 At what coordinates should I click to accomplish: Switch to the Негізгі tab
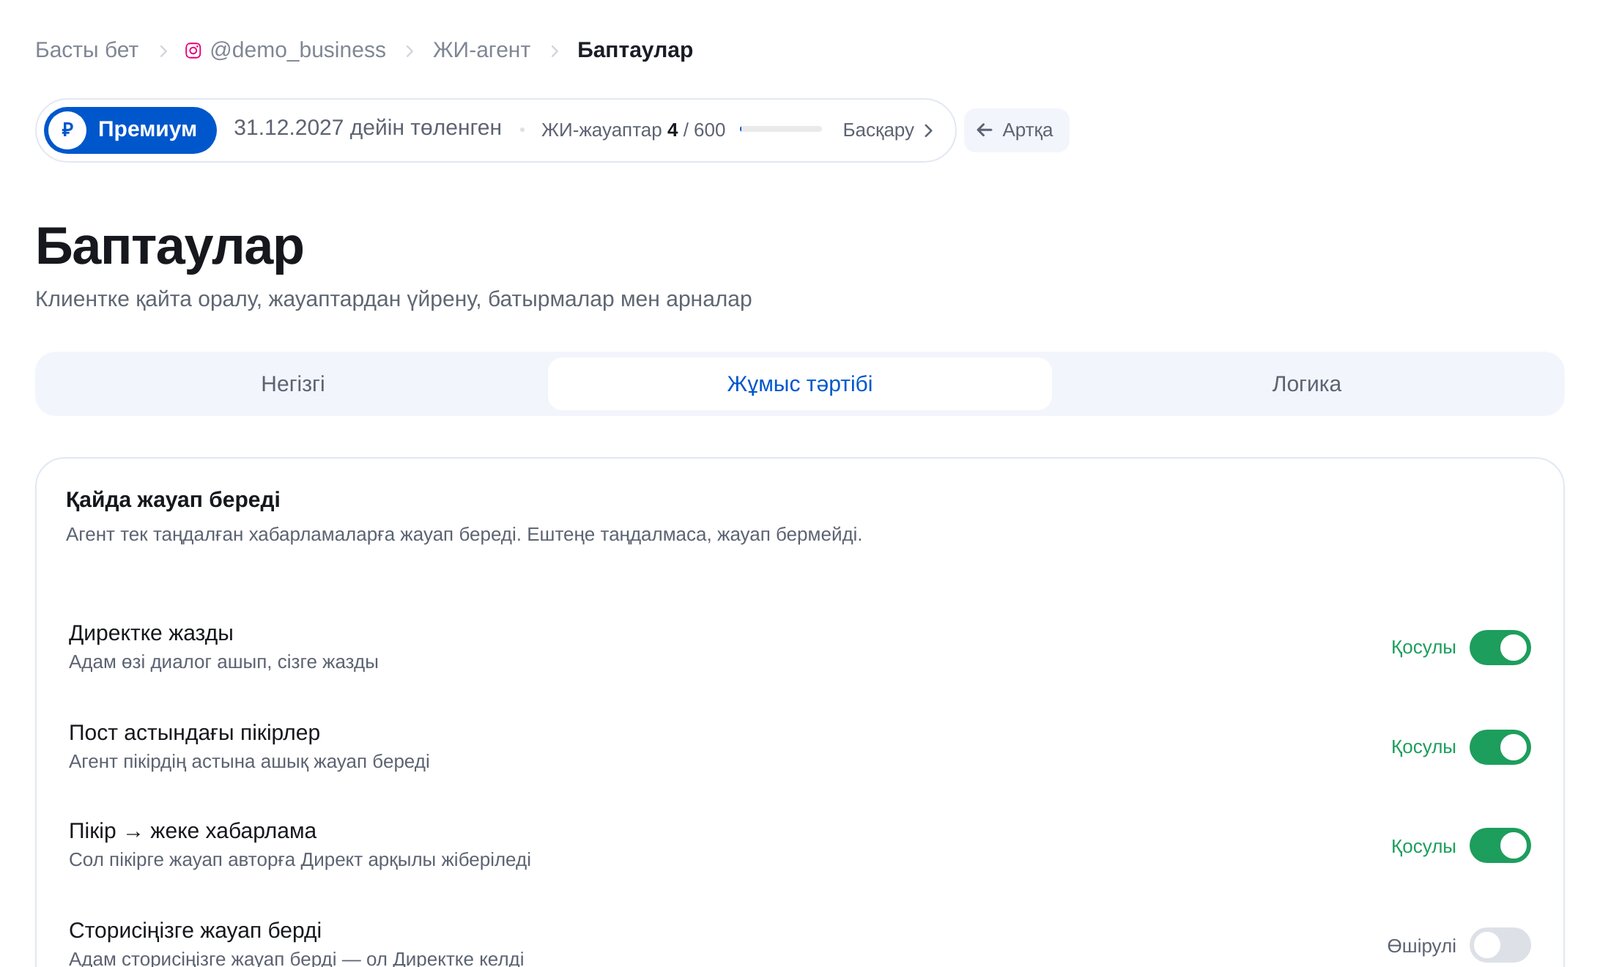coord(293,384)
